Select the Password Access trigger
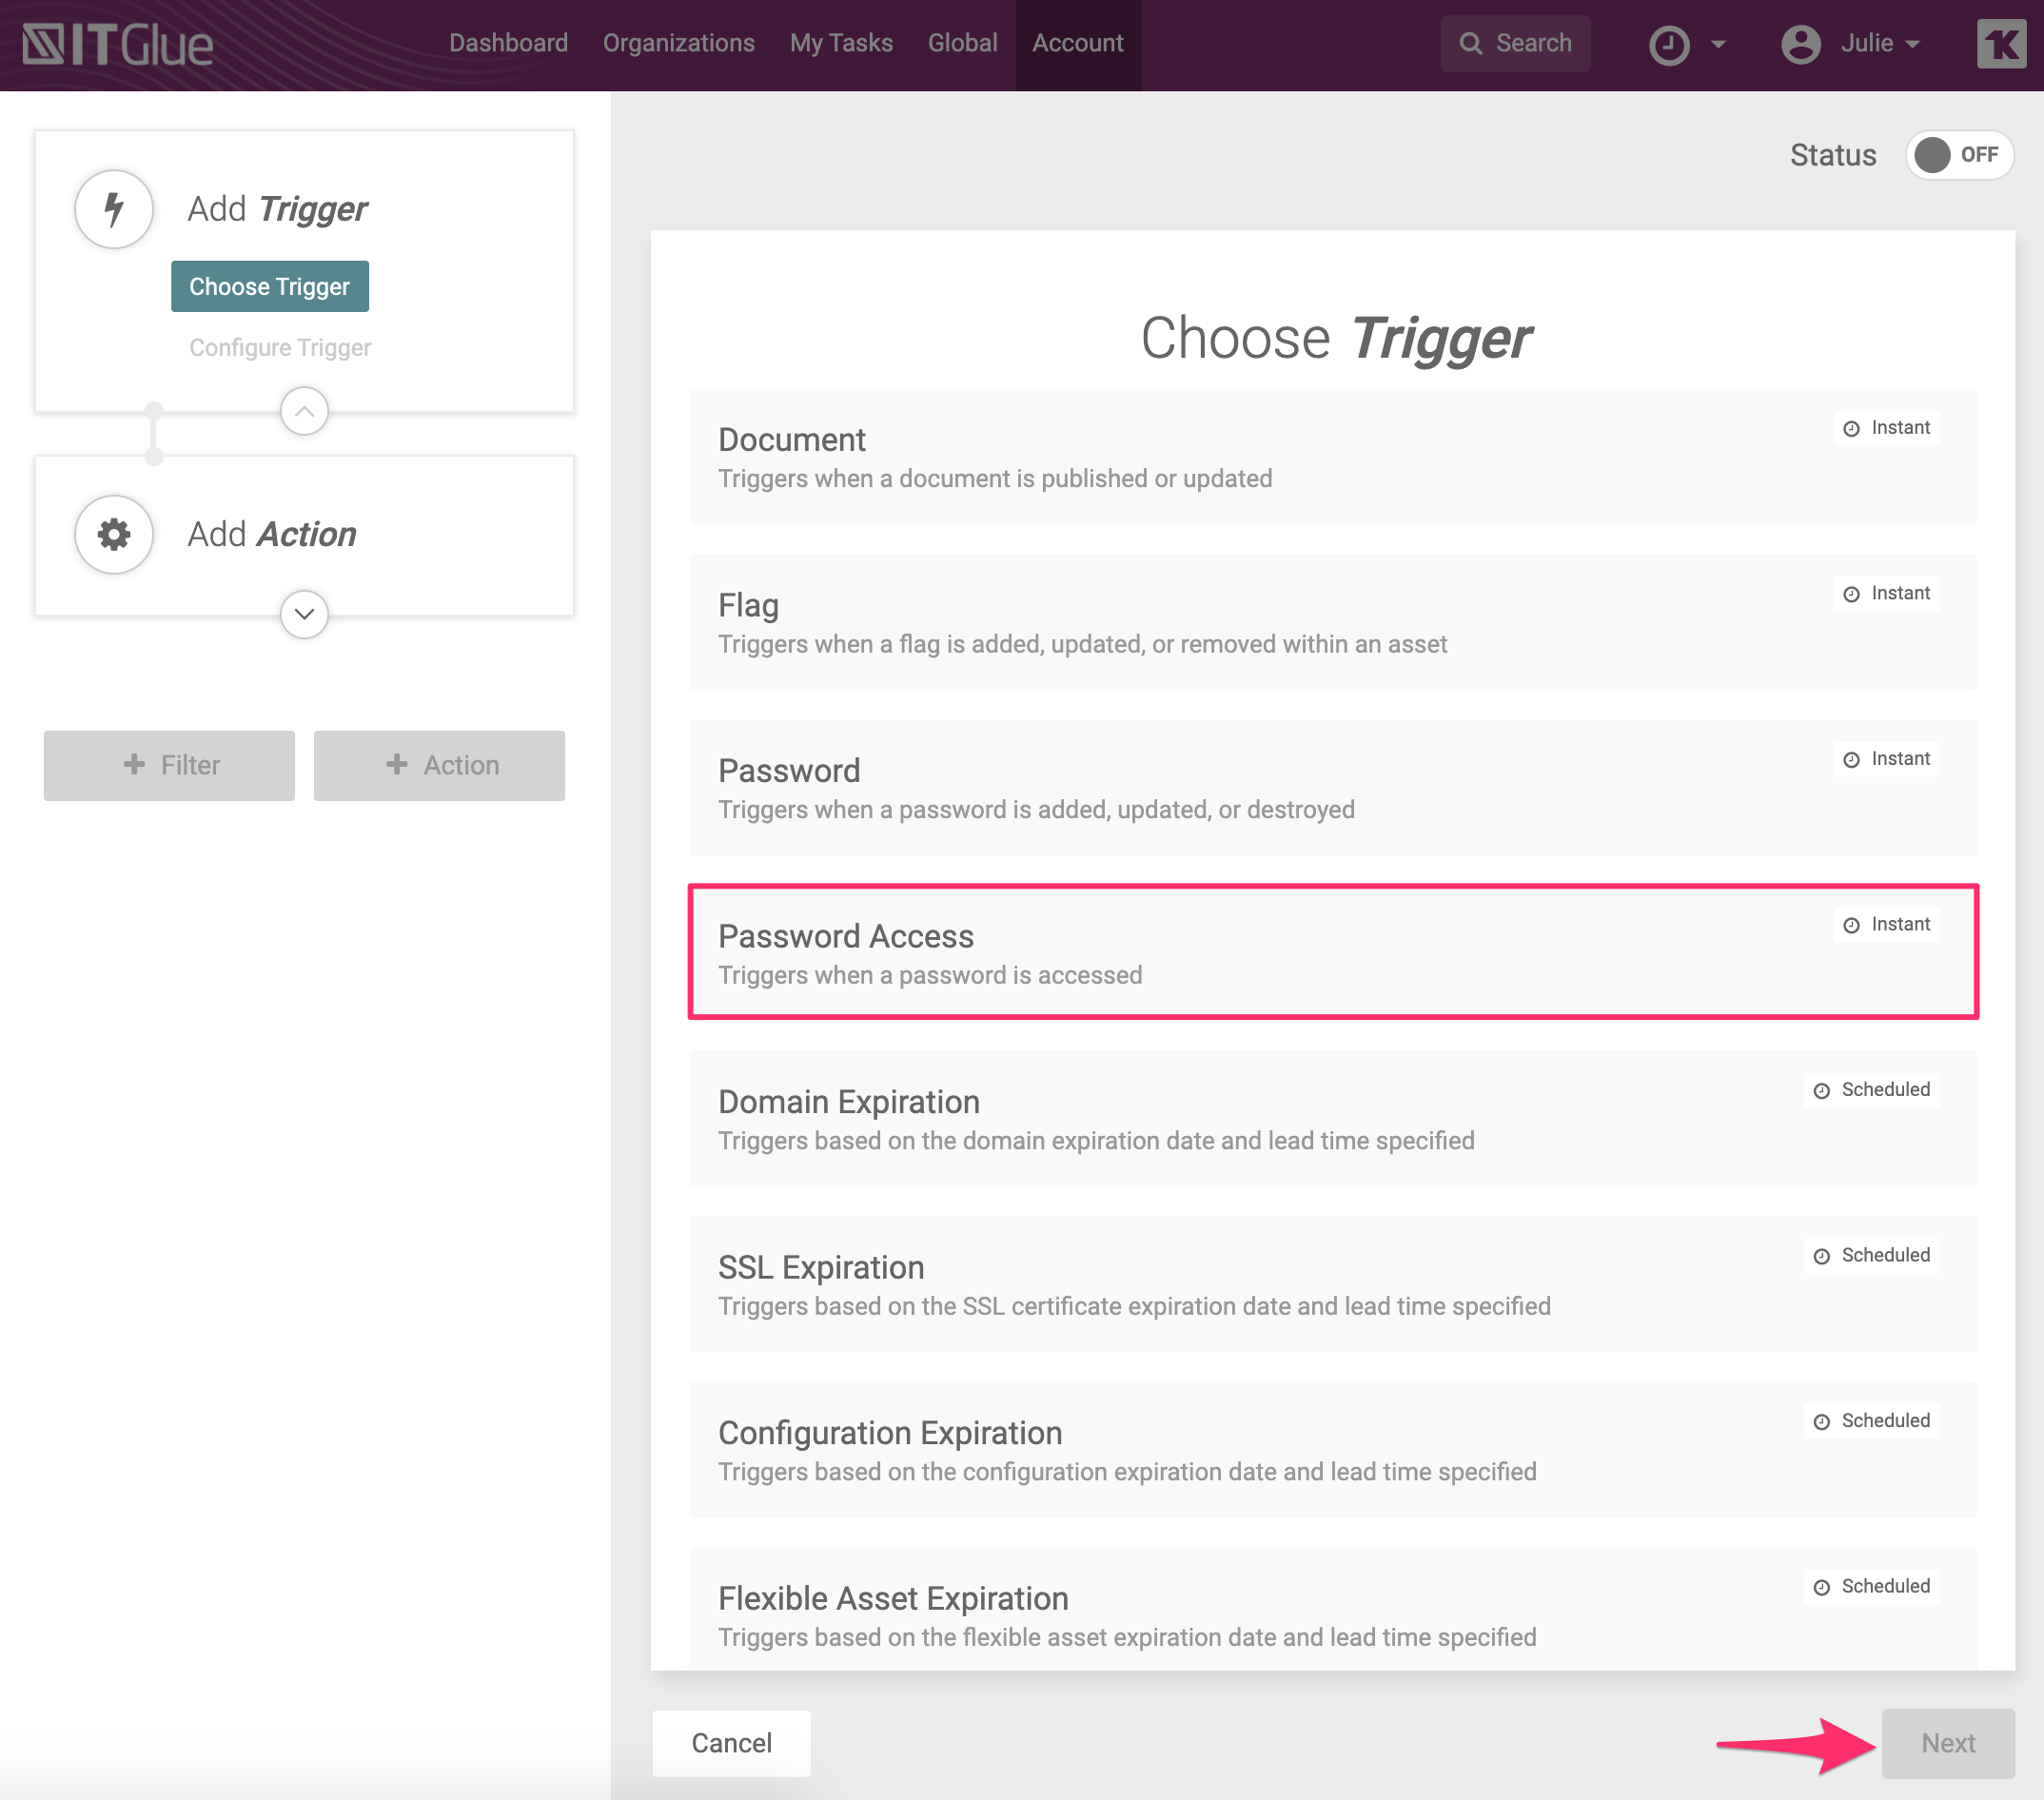 pos(1332,952)
